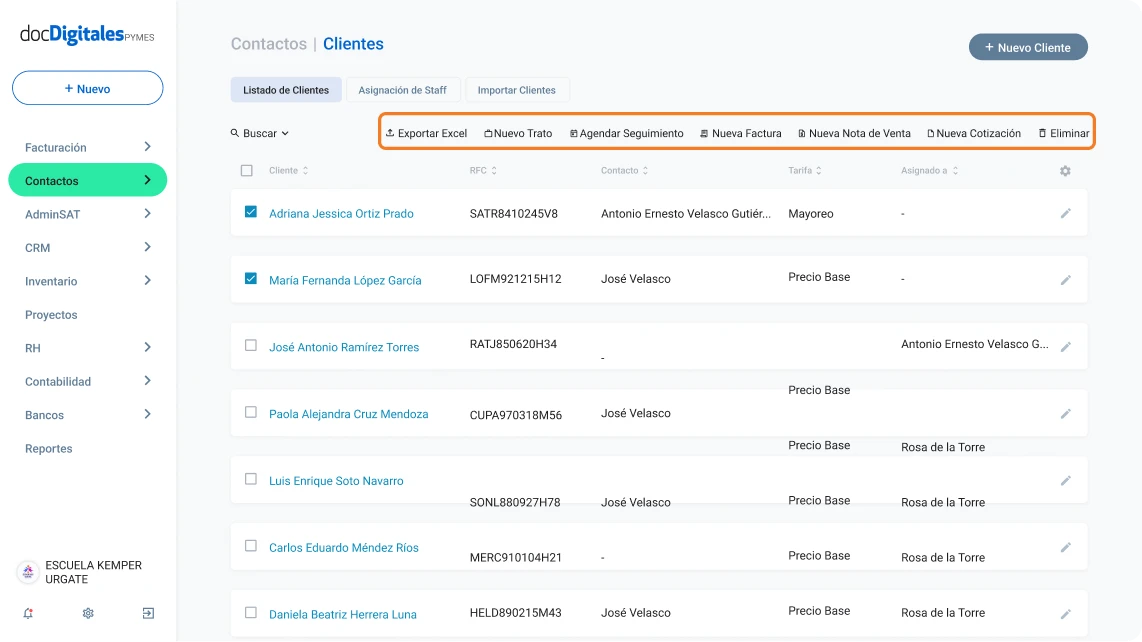Screen dimensions: 1142x642
Task: Expand the RH sidebar section
Action: (x=87, y=348)
